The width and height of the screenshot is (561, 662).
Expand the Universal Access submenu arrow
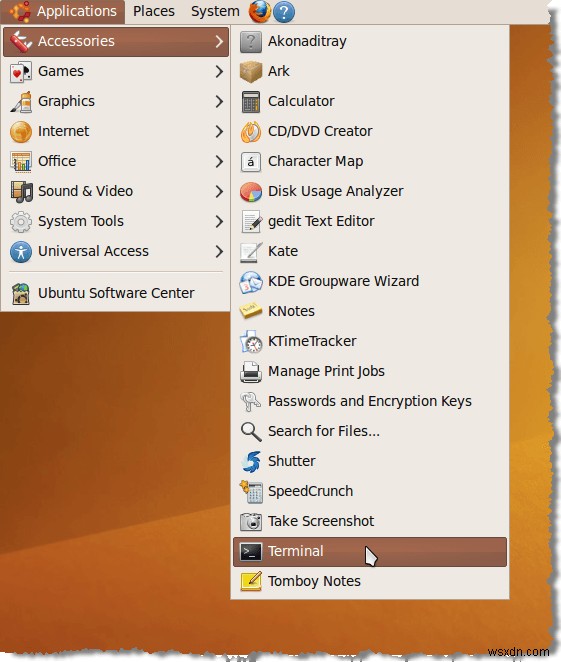pos(219,251)
